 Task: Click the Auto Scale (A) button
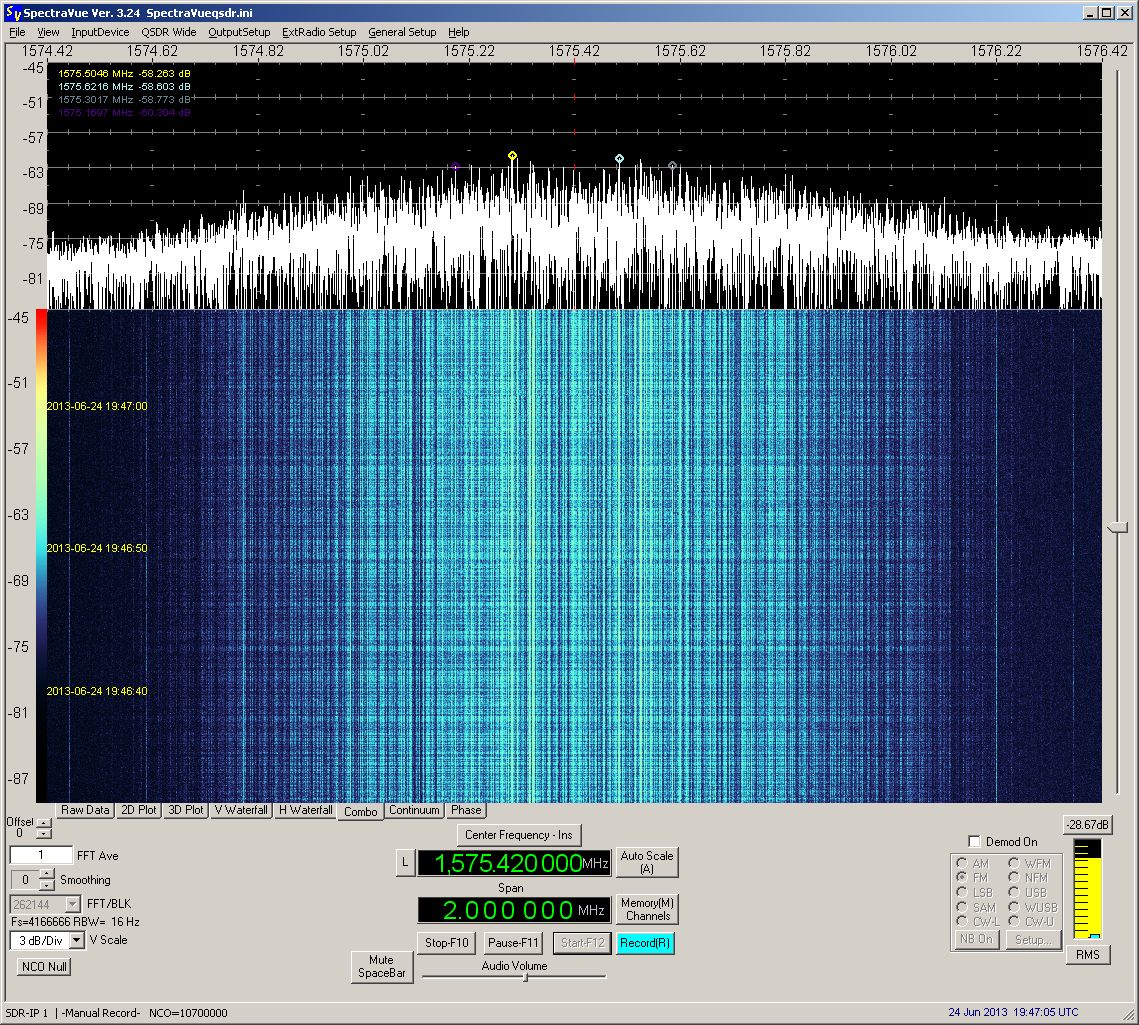646,862
